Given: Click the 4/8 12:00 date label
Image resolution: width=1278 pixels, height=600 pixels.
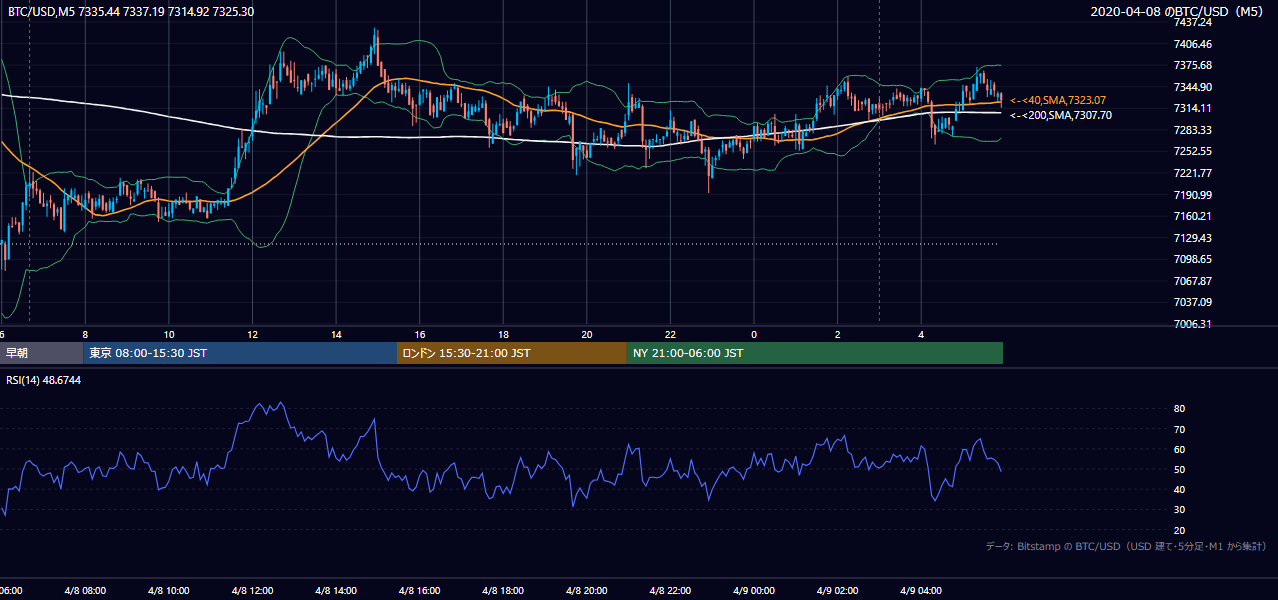Looking at the screenshot, I should pos(253,591).
